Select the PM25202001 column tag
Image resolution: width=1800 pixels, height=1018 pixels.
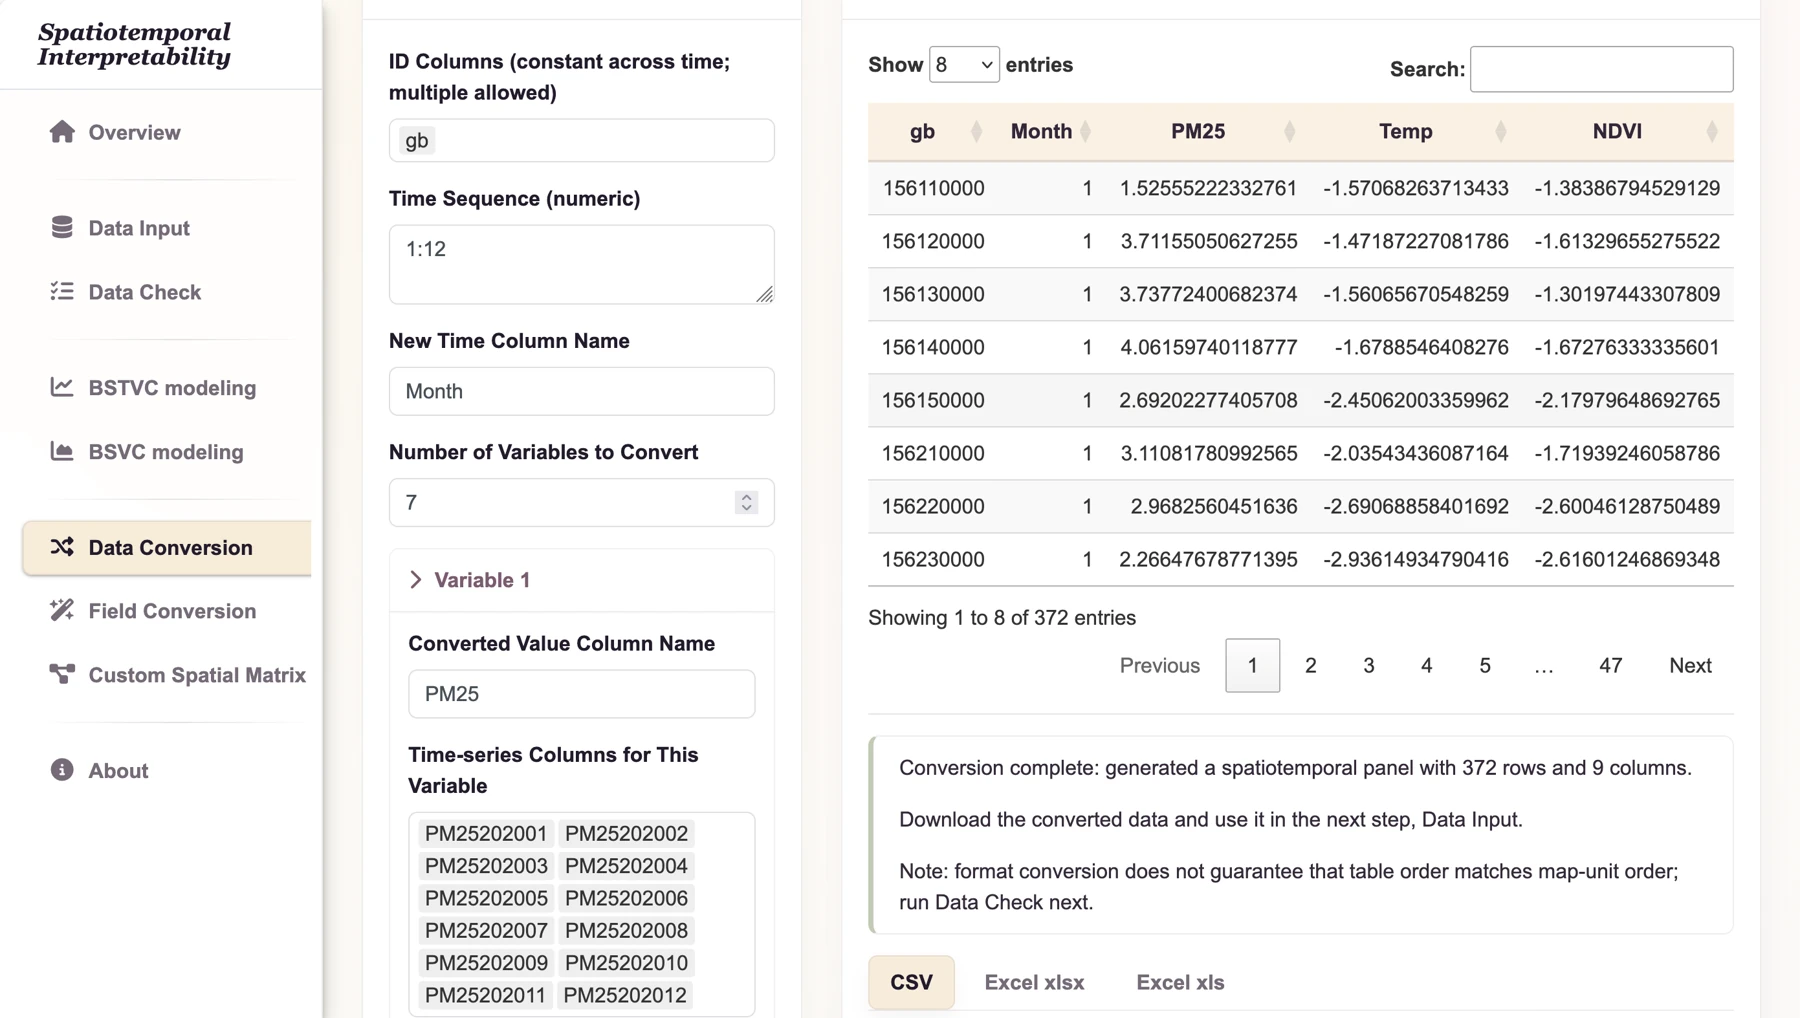(486, 833)
